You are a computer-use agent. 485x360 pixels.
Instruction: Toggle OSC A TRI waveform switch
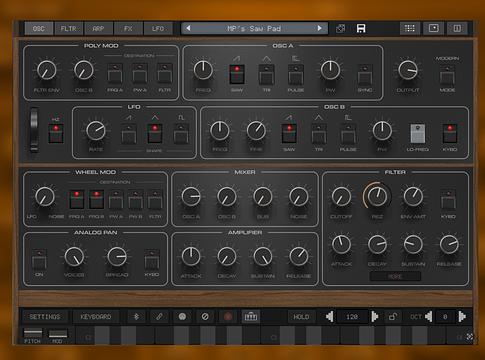[x=266, y=74]
